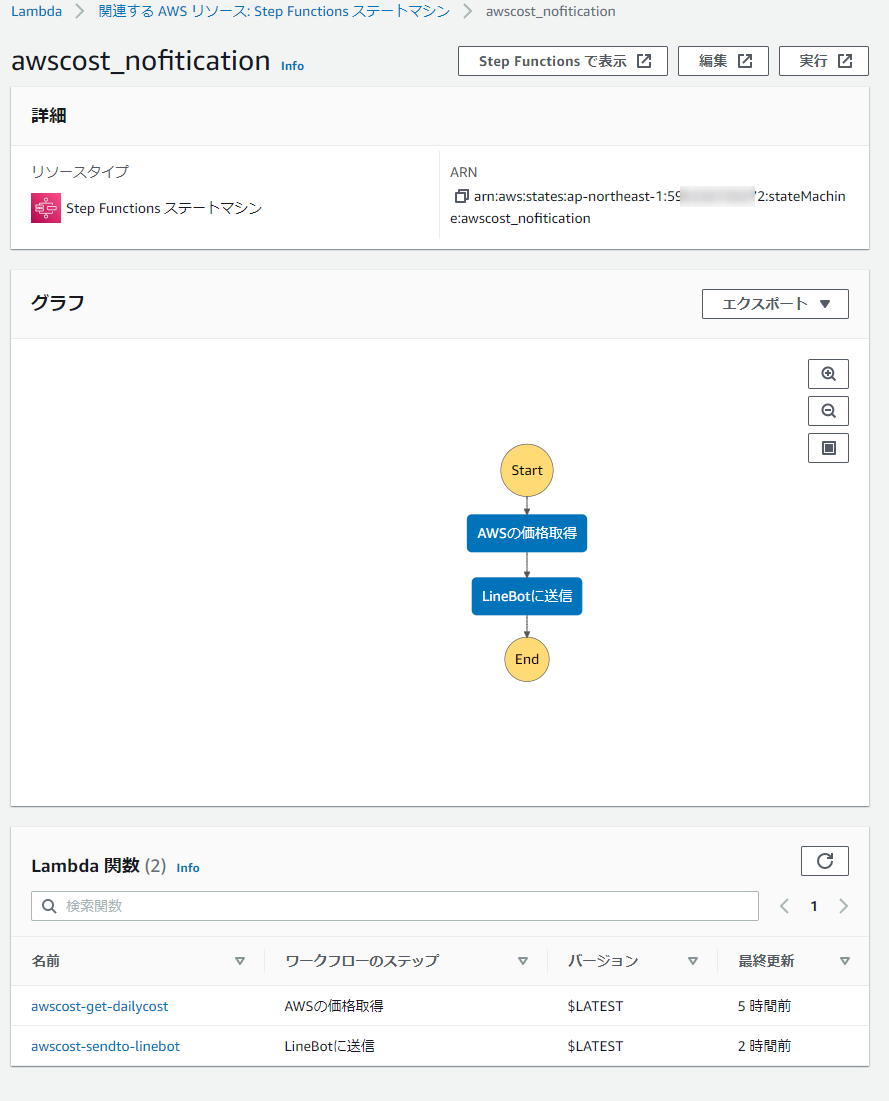Click $LATEST in awscost-sendto-linebot row
The image size is (889, 1101).
[595, 1046]
